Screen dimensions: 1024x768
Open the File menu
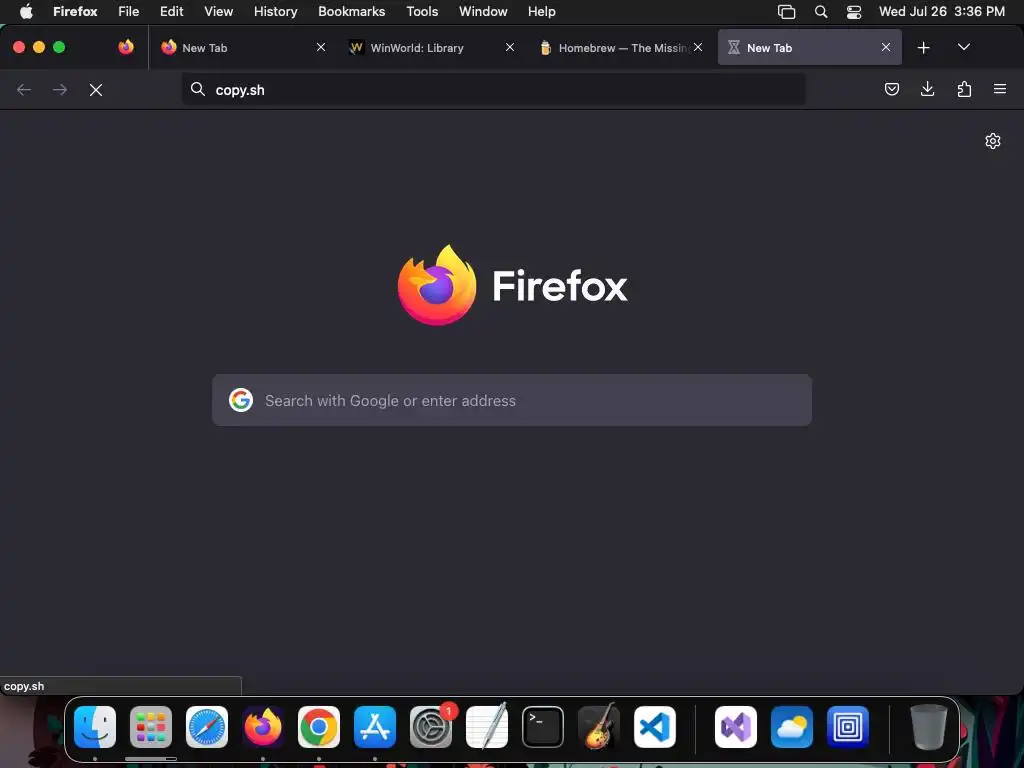click(x=129, y=12)
